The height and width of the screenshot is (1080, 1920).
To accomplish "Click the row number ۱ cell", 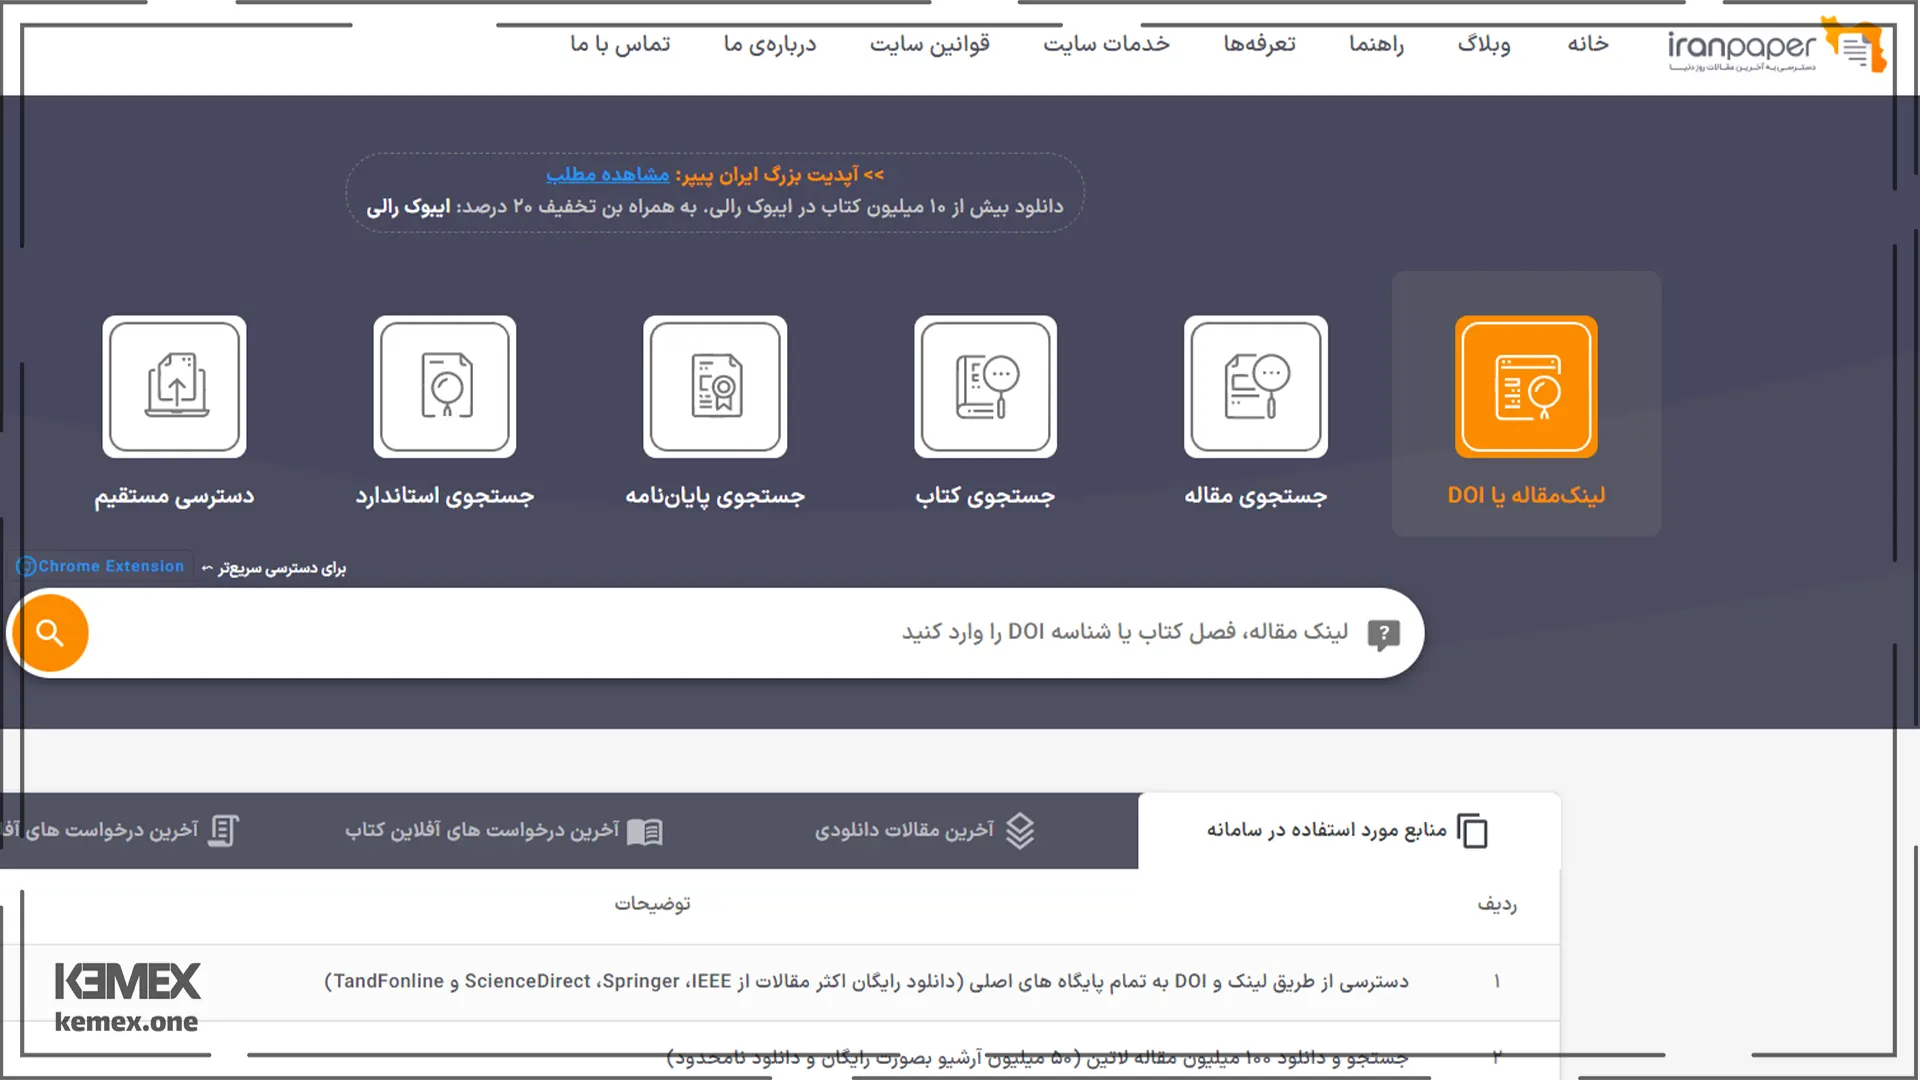I will (1497, 982).
